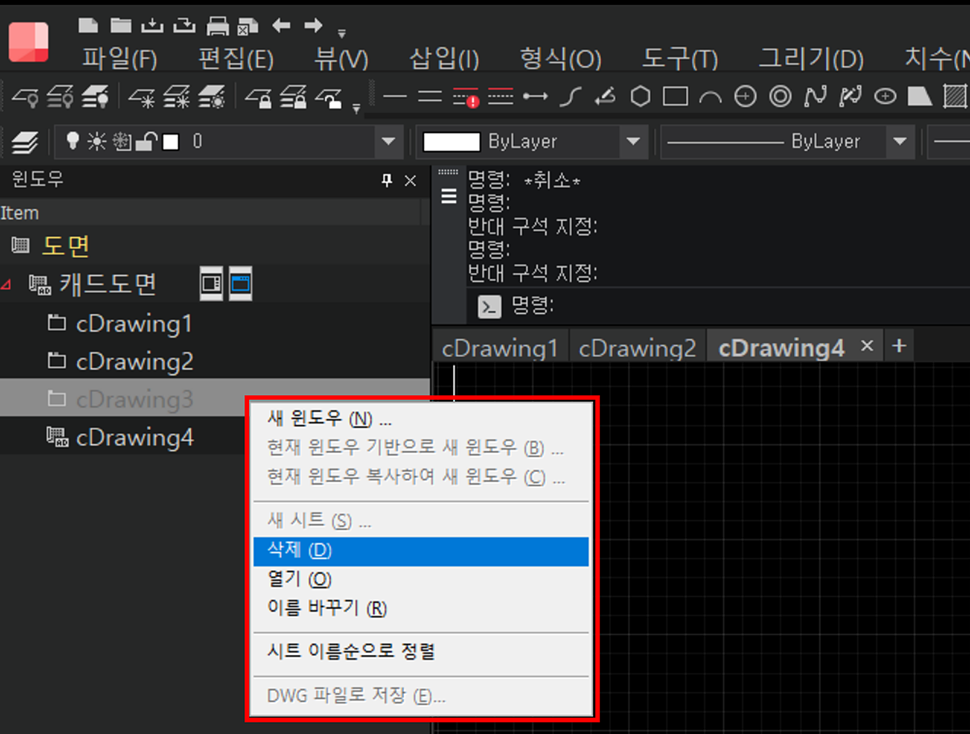Switch to the tiled window layout icon
This screenshot has height=734, width=970.
click(212, 284)
